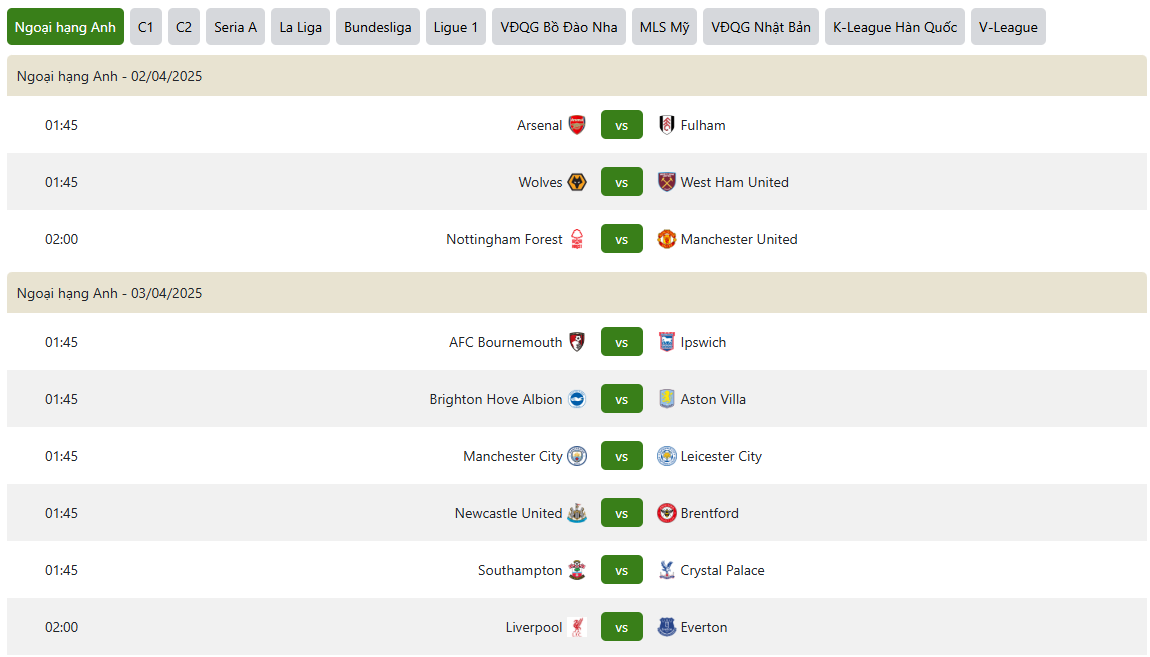Click the Crystal Palace eagle logo

tap(666, 570)
